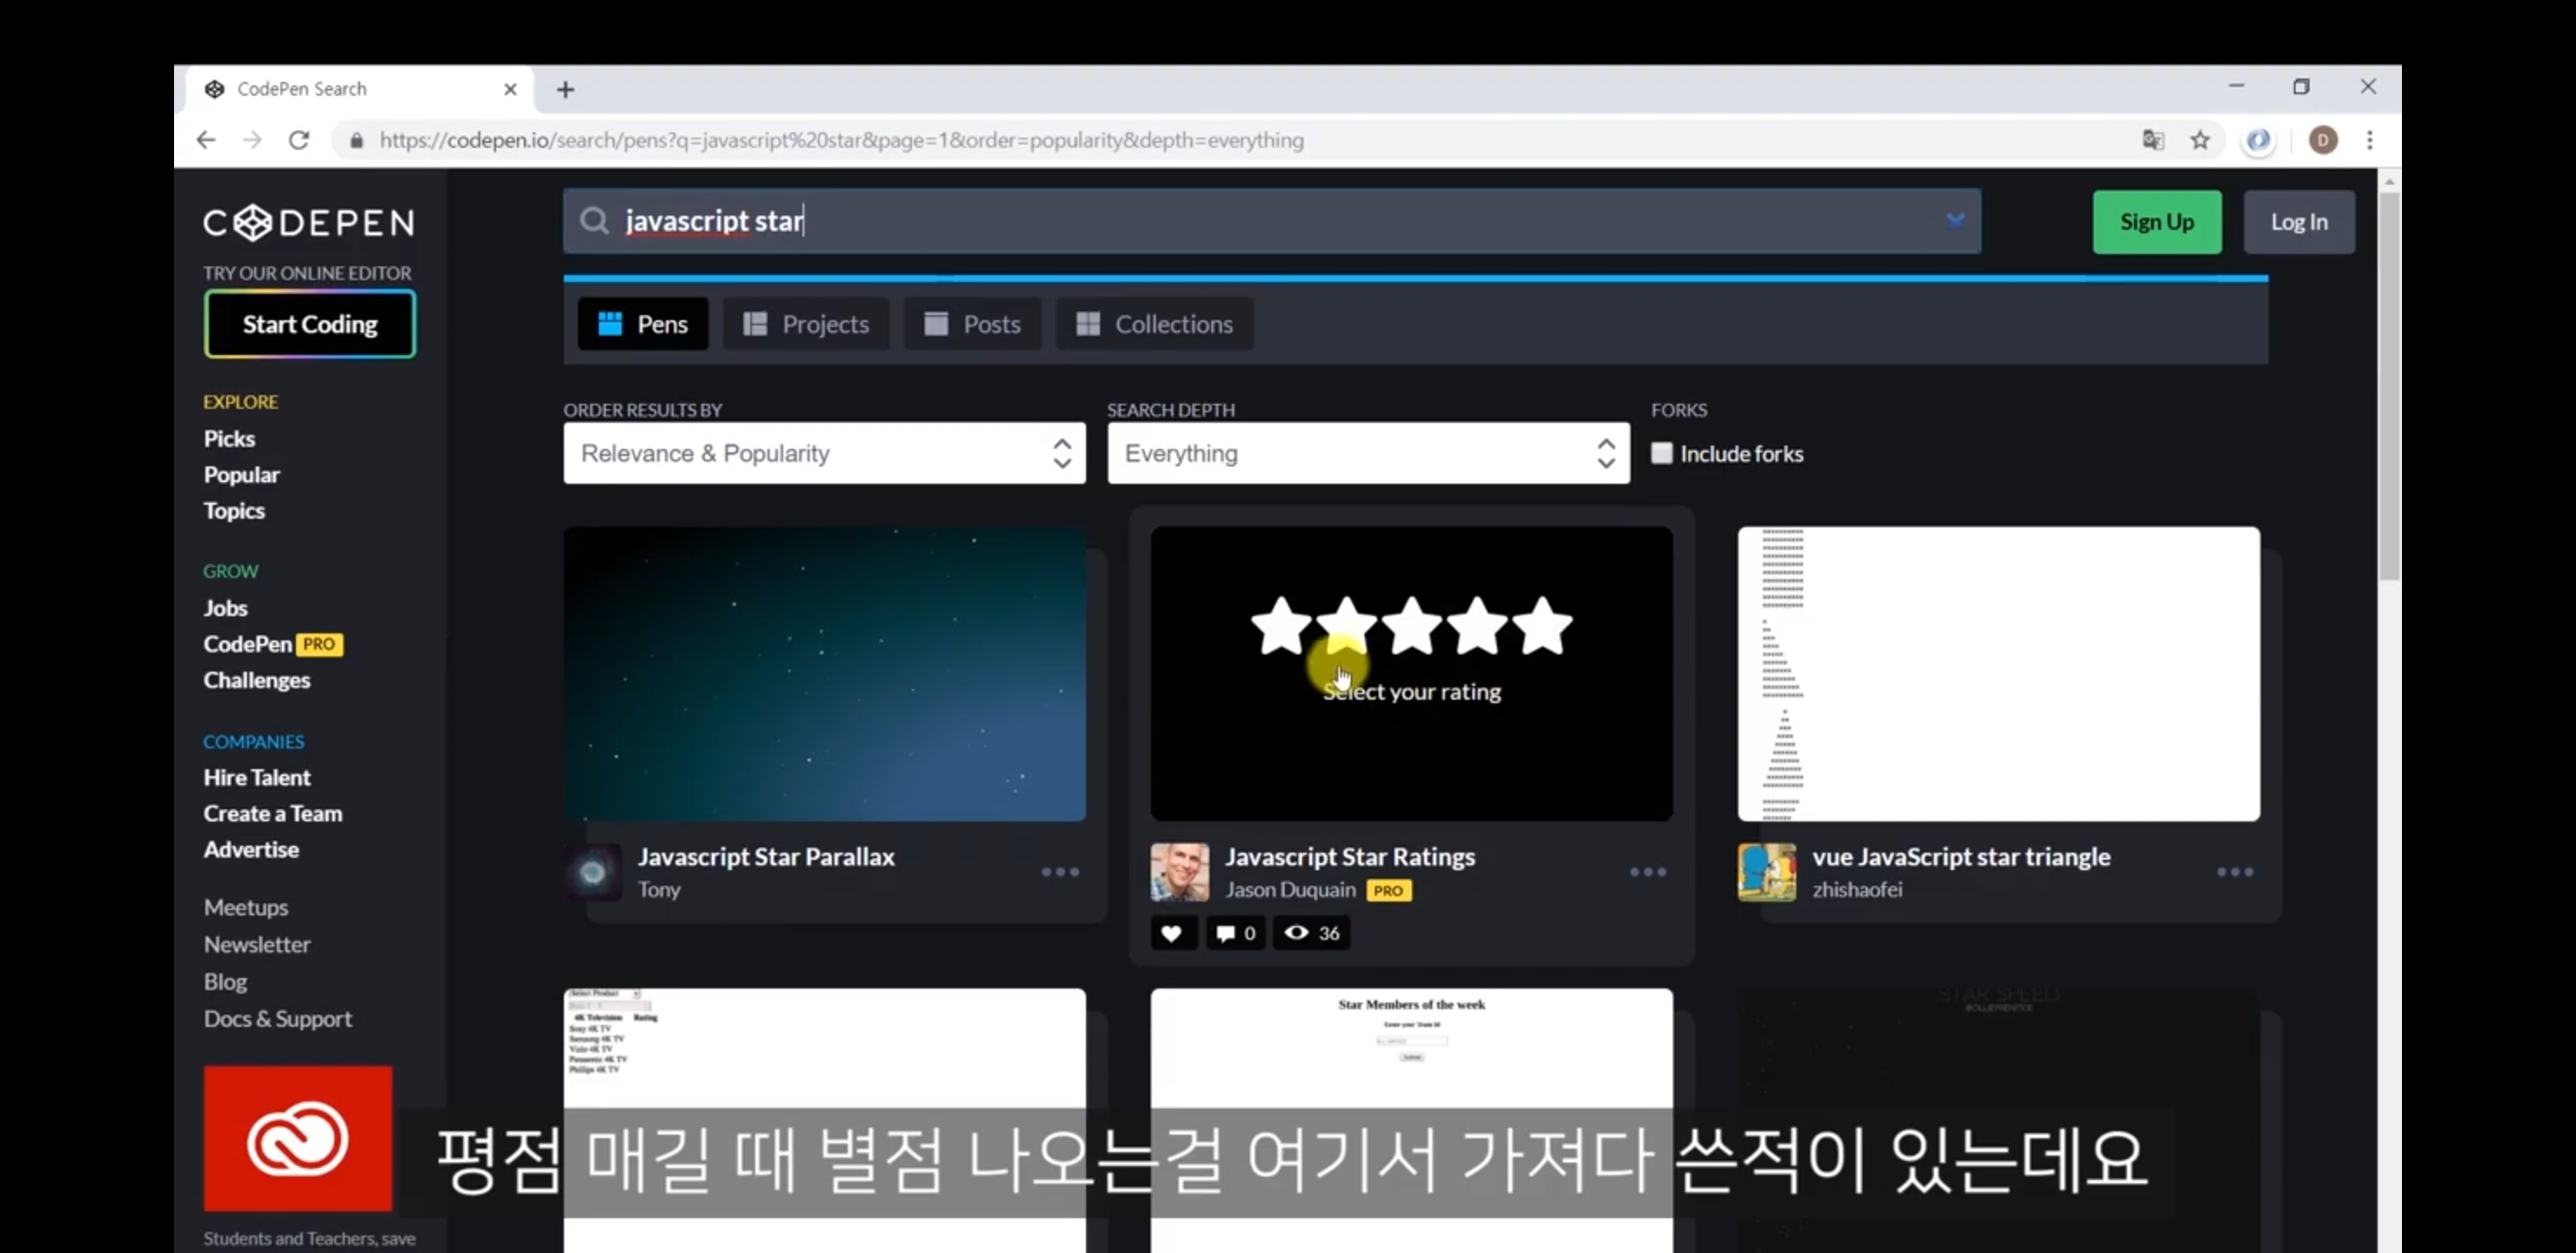Click zhishaofei's avatar picture
The width and height of the screenshot is (2576, 1253).
coord(1767,873)
